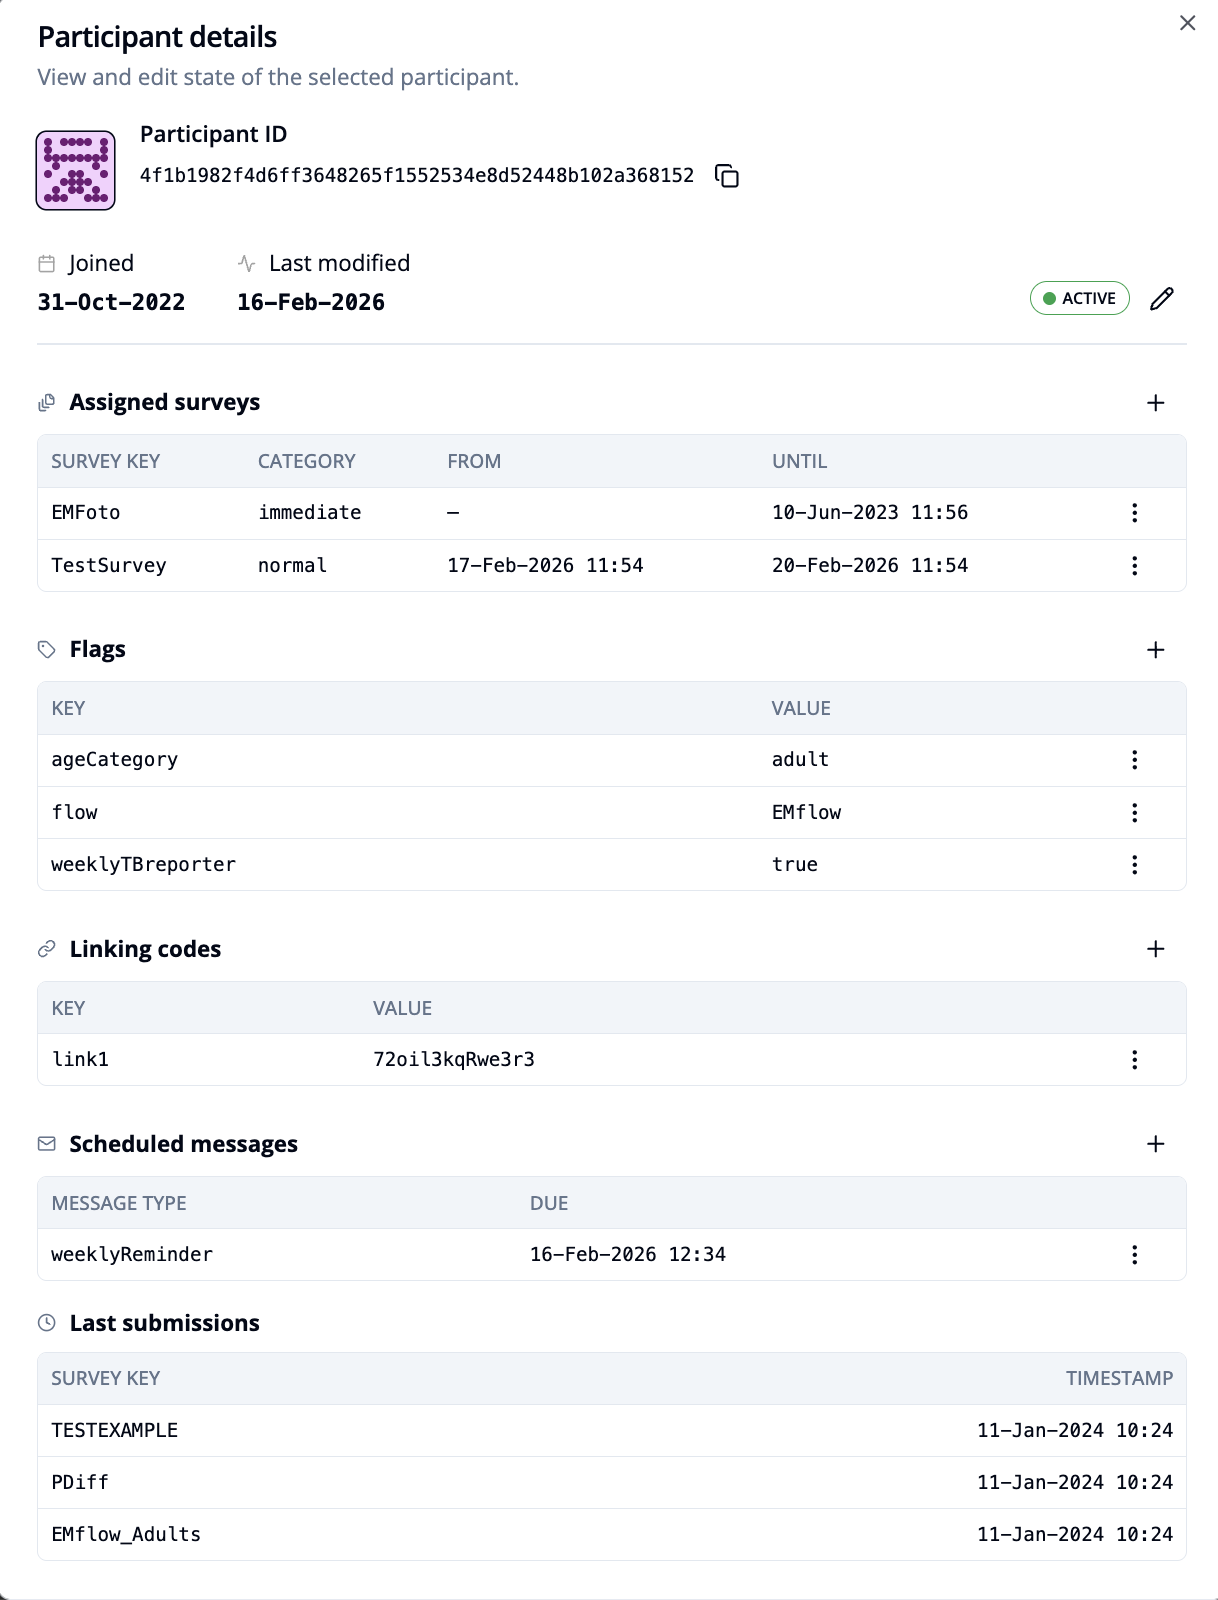This screenshot has height=1600, width=1218.
Task: Open options menu for EMFoto survey
Action: coord(1134,513)
